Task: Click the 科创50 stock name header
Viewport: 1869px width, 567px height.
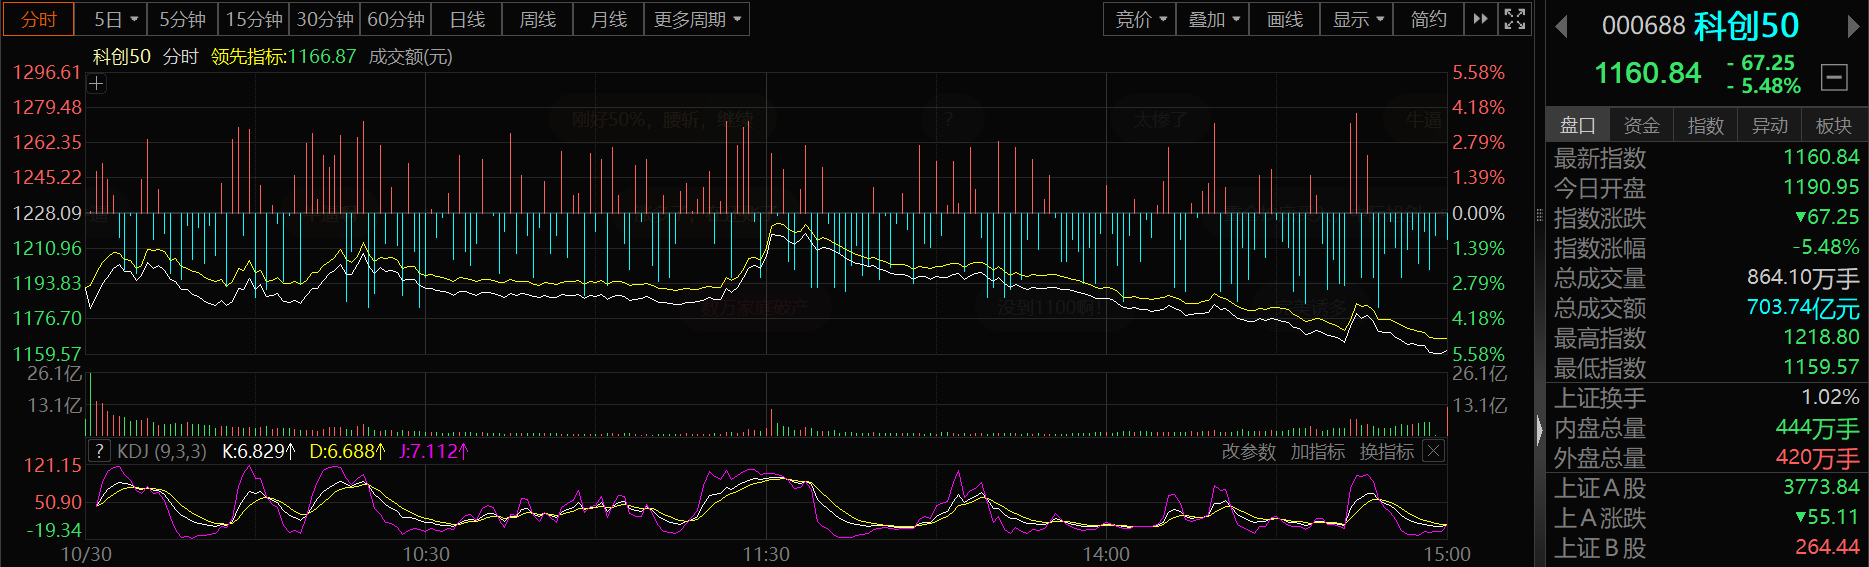Action: pyautogui.click(x=1746, y=26)
